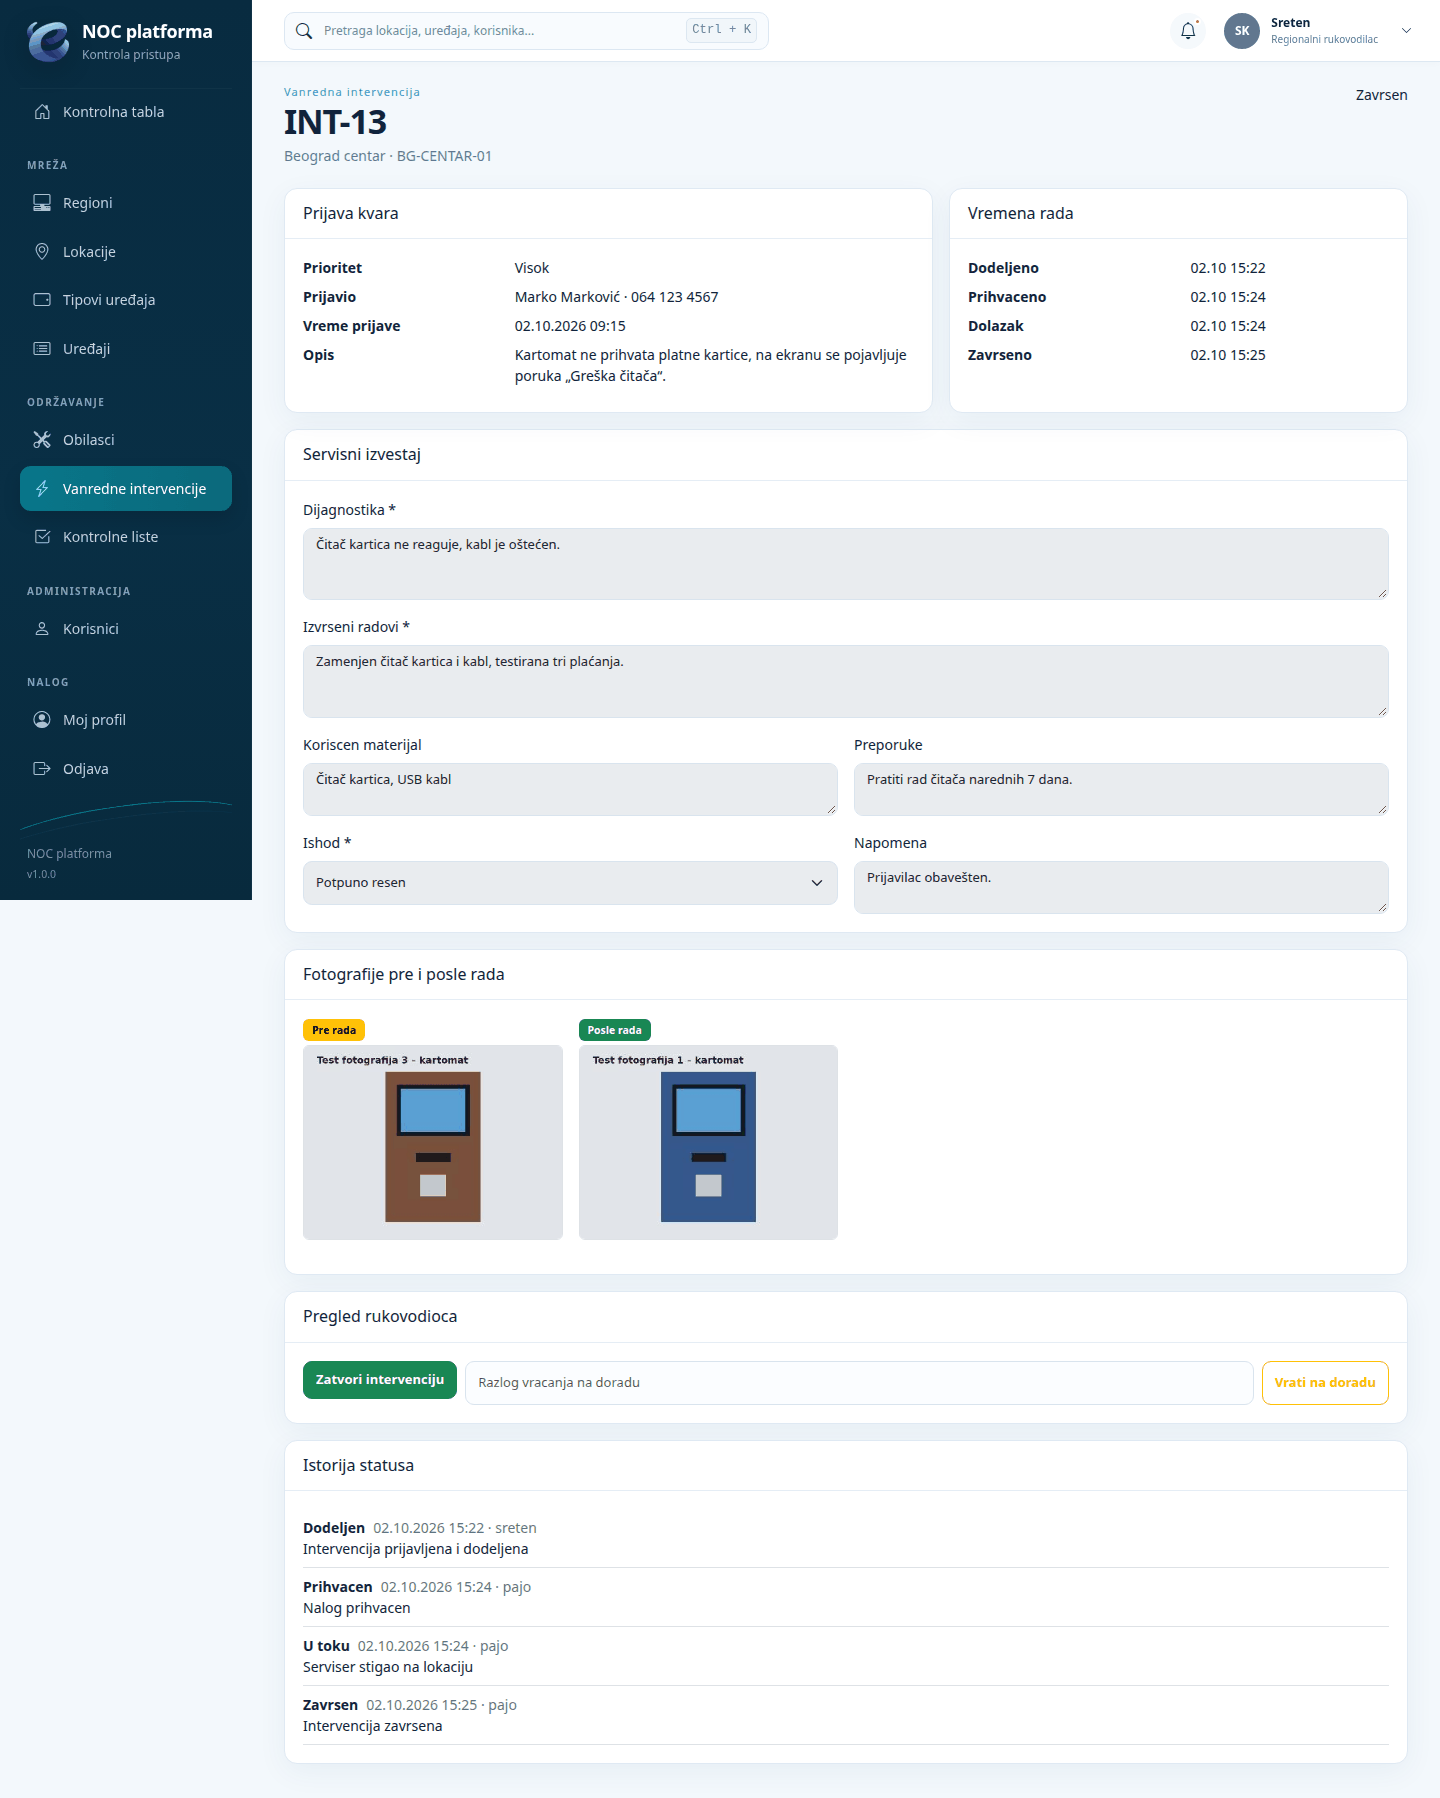This screenshot has height=1798, width=1440.
Task: Click the Odjava logout icon
Action: (x=42, y=769)
